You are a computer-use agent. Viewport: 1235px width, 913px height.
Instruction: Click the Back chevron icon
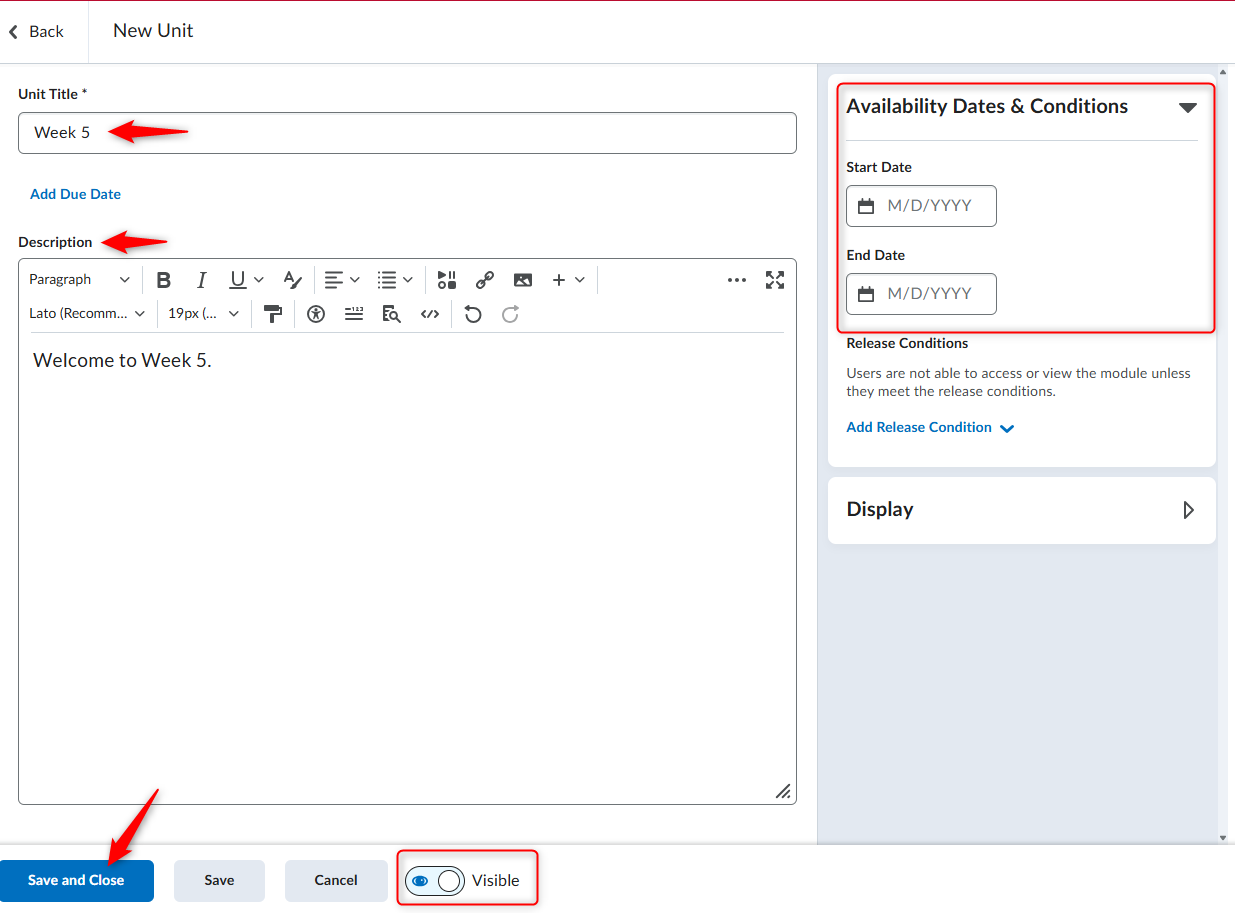[14, 32]
